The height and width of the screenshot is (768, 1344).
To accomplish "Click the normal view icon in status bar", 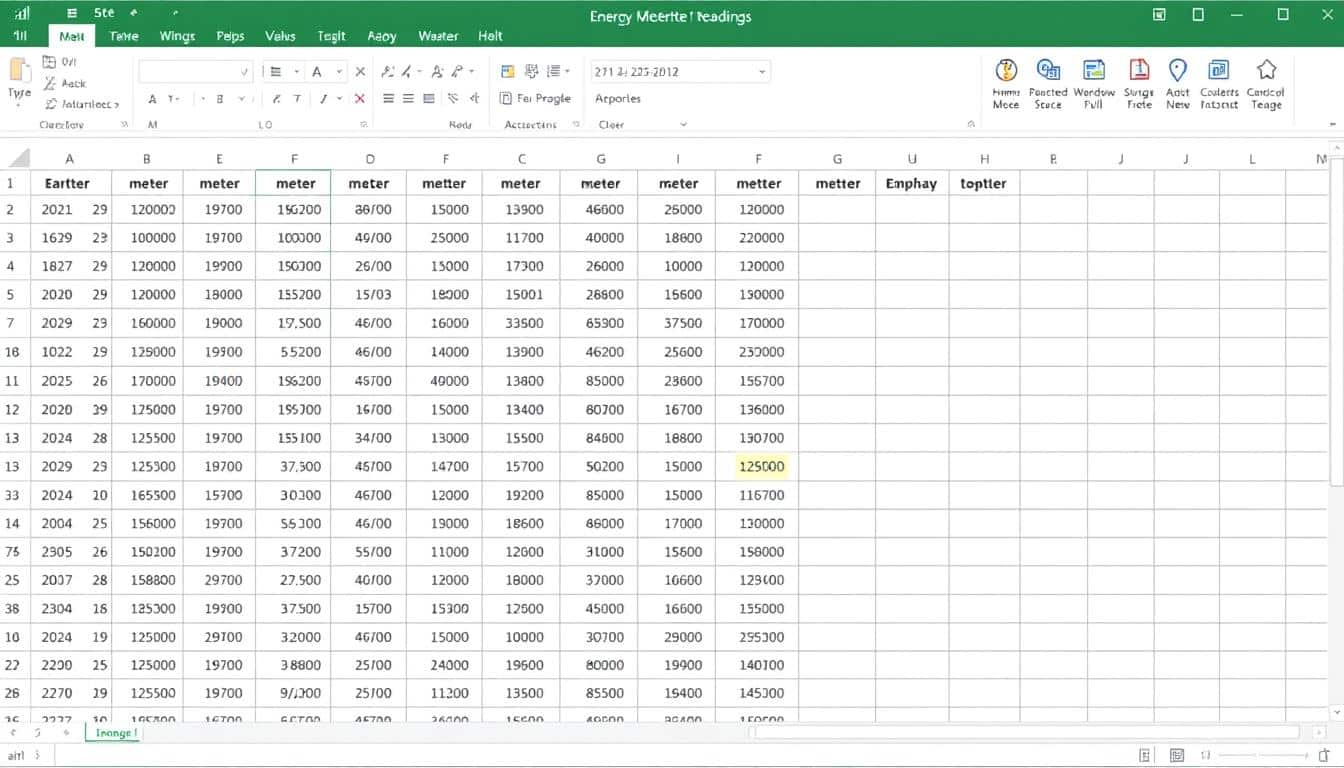I will (x=1146, y=756).
